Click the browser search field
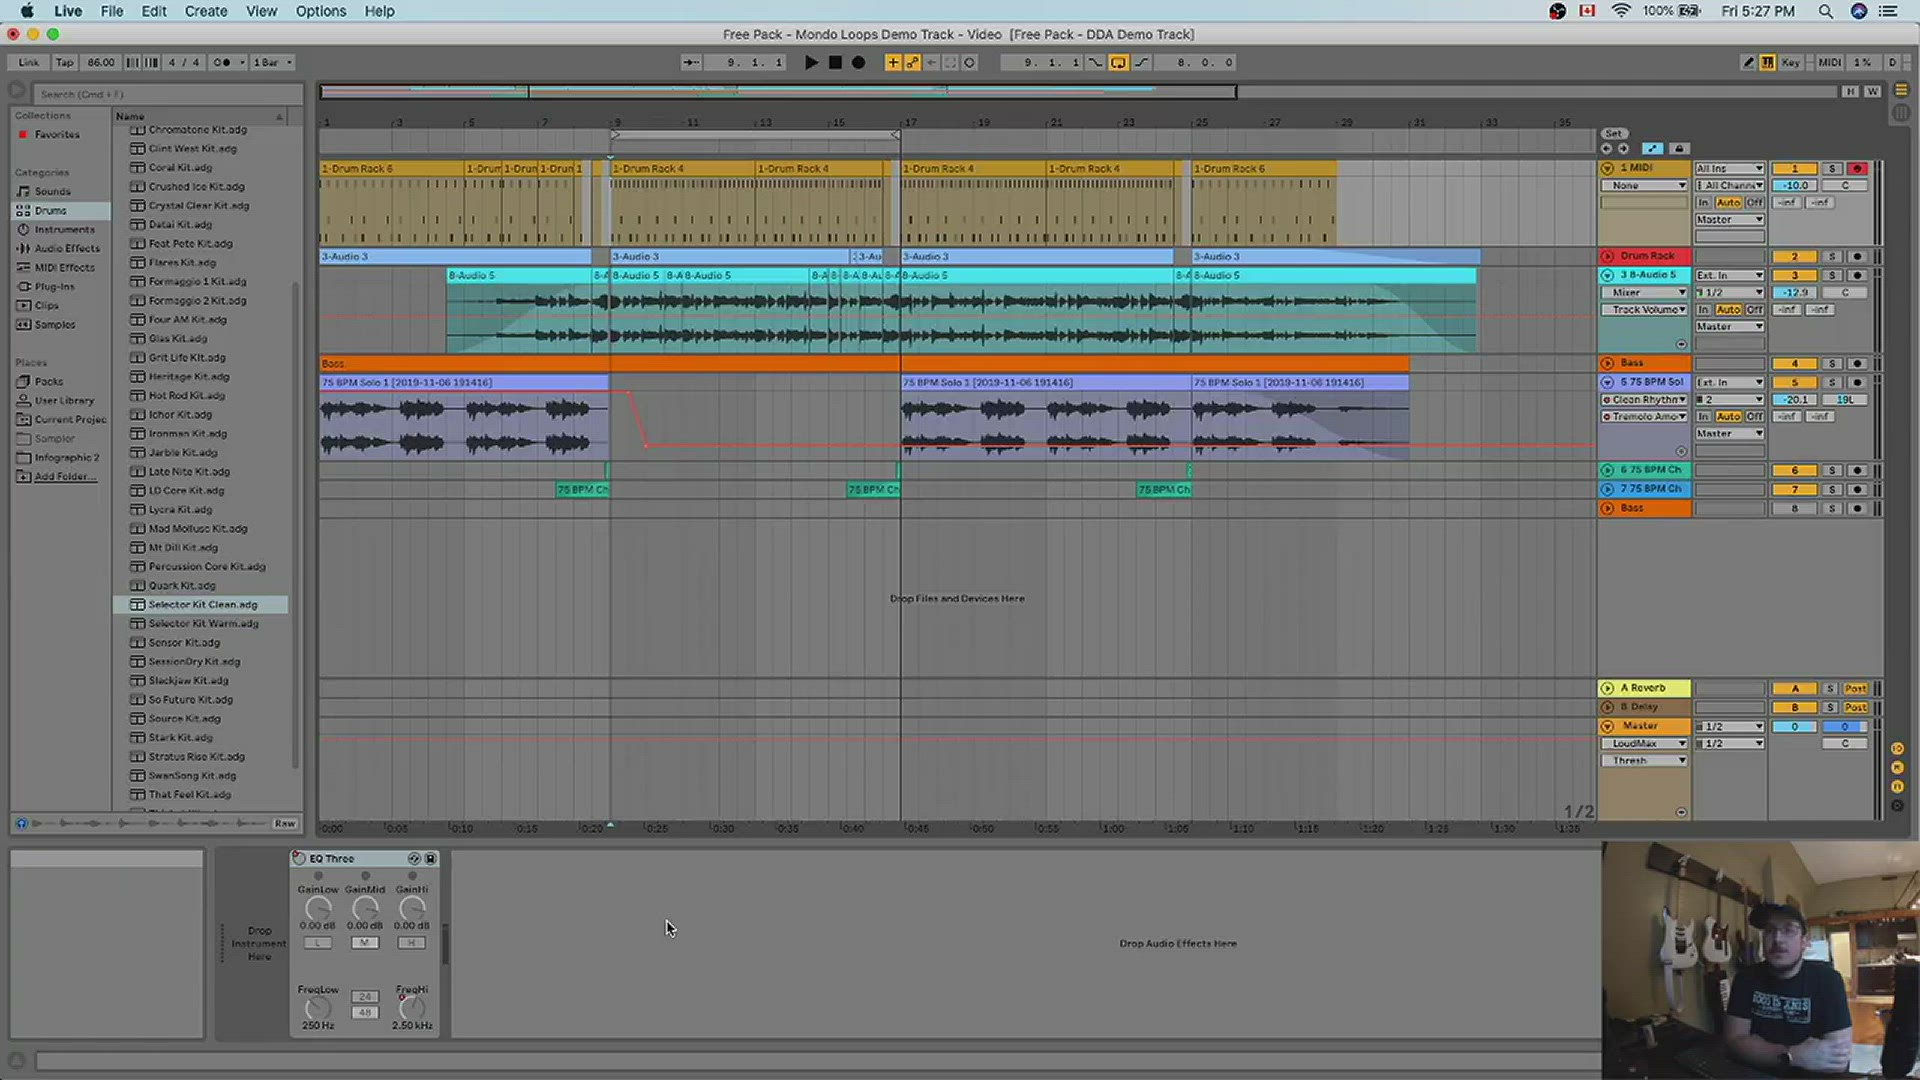Screen dimensions: 1920x1080 [x=168, y=94]
